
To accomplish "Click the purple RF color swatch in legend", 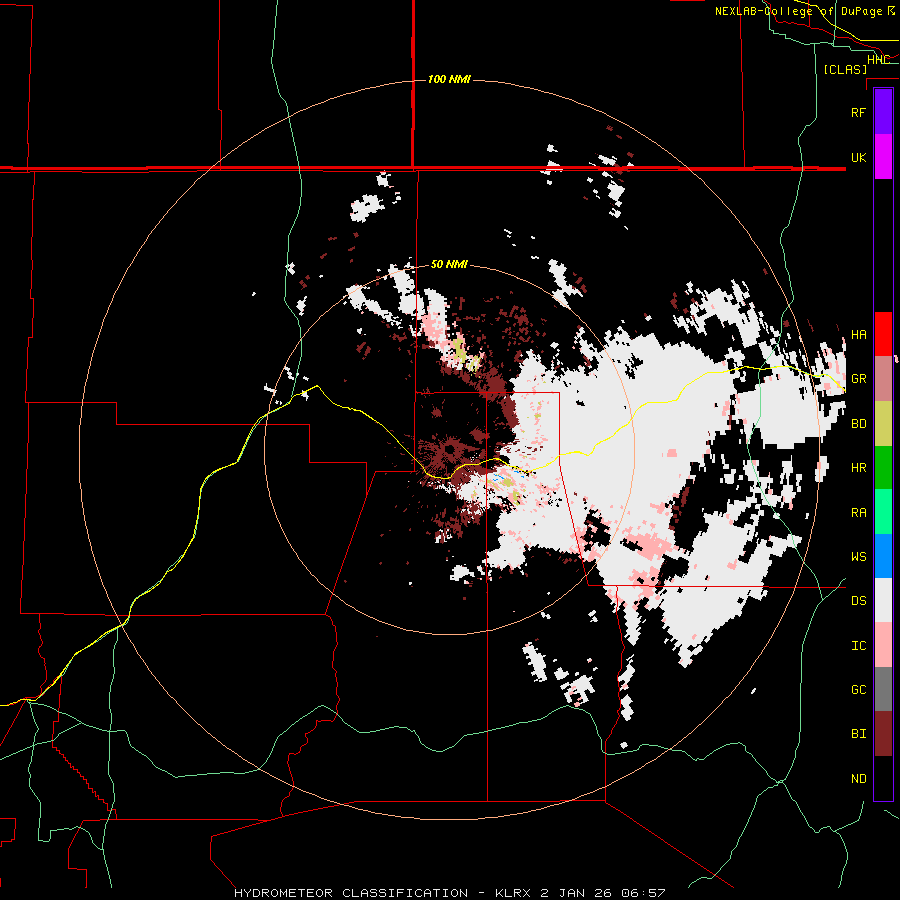I will (x=883, y=112).
